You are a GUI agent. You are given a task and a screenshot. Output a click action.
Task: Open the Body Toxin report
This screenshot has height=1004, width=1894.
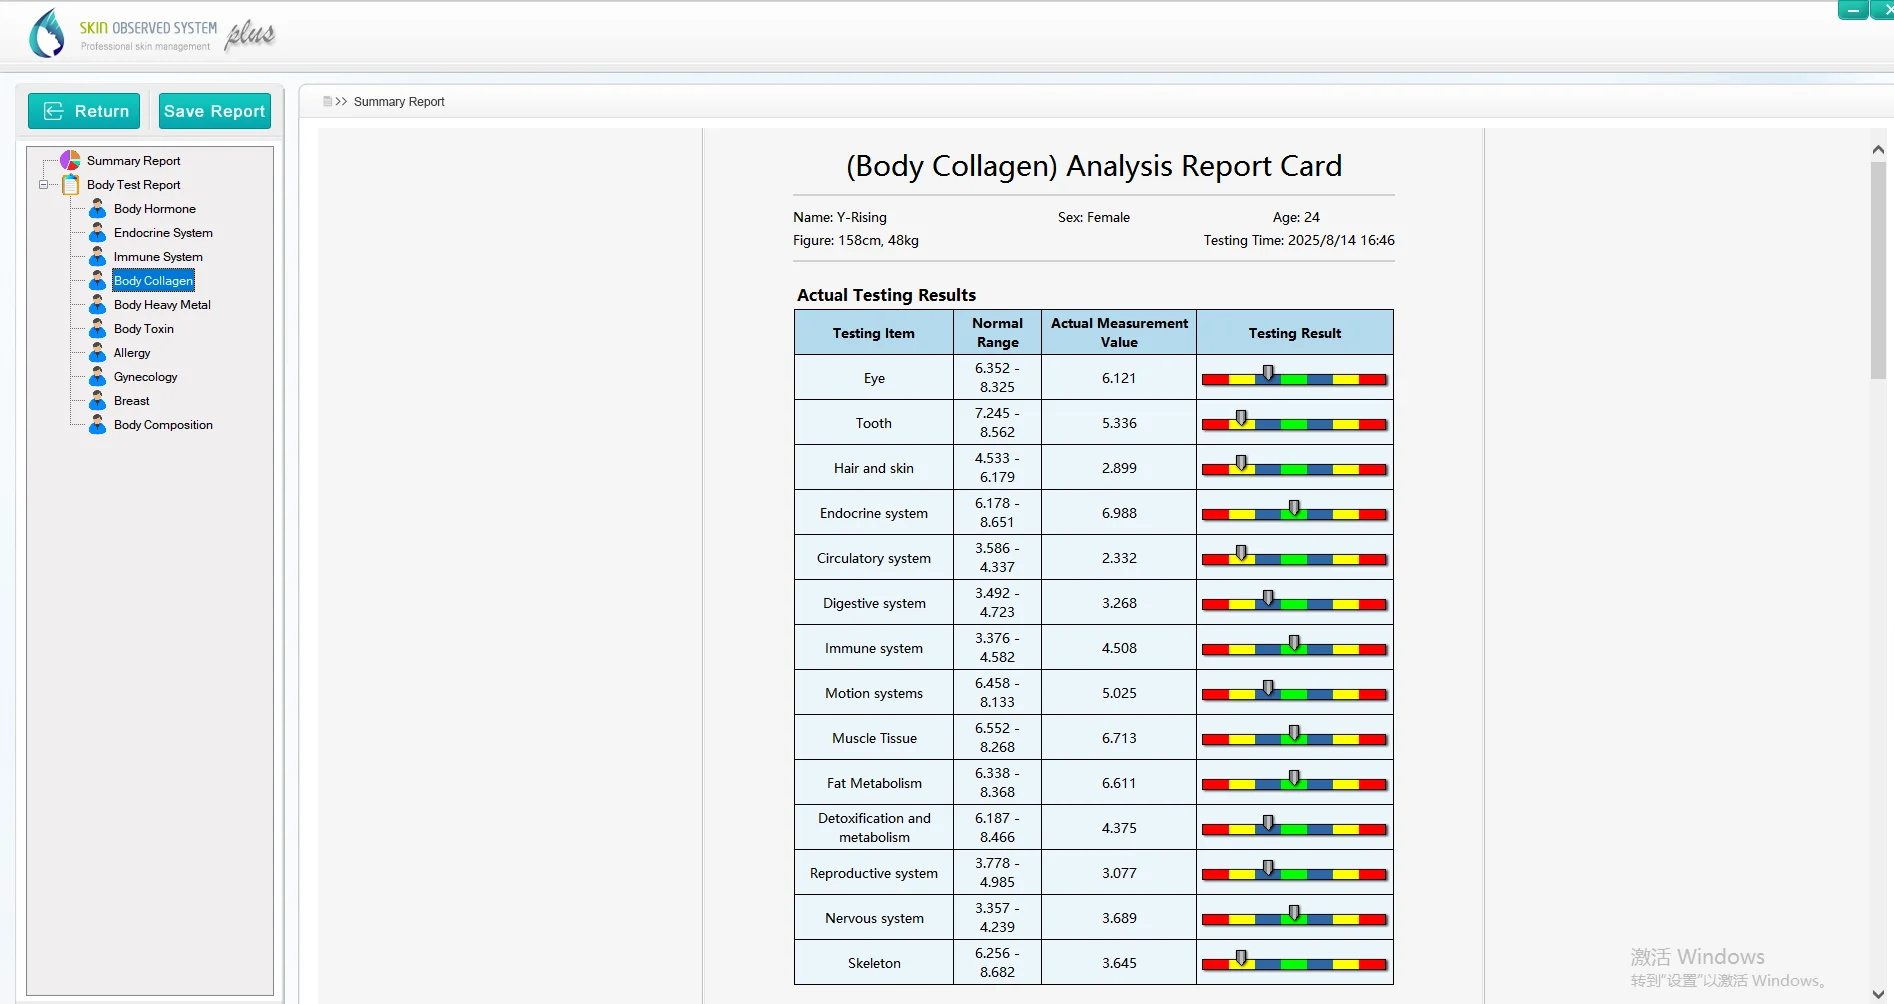coord(144,329)
